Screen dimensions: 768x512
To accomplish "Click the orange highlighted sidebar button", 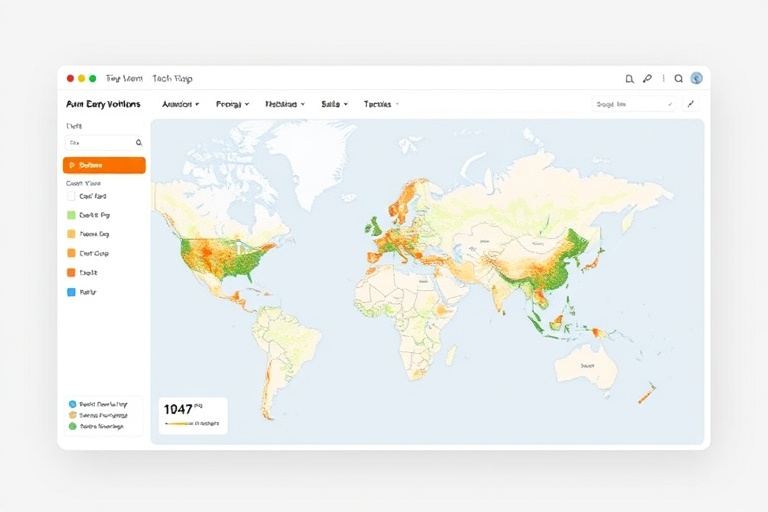I will pyautogui.click(x=104, y=165).
